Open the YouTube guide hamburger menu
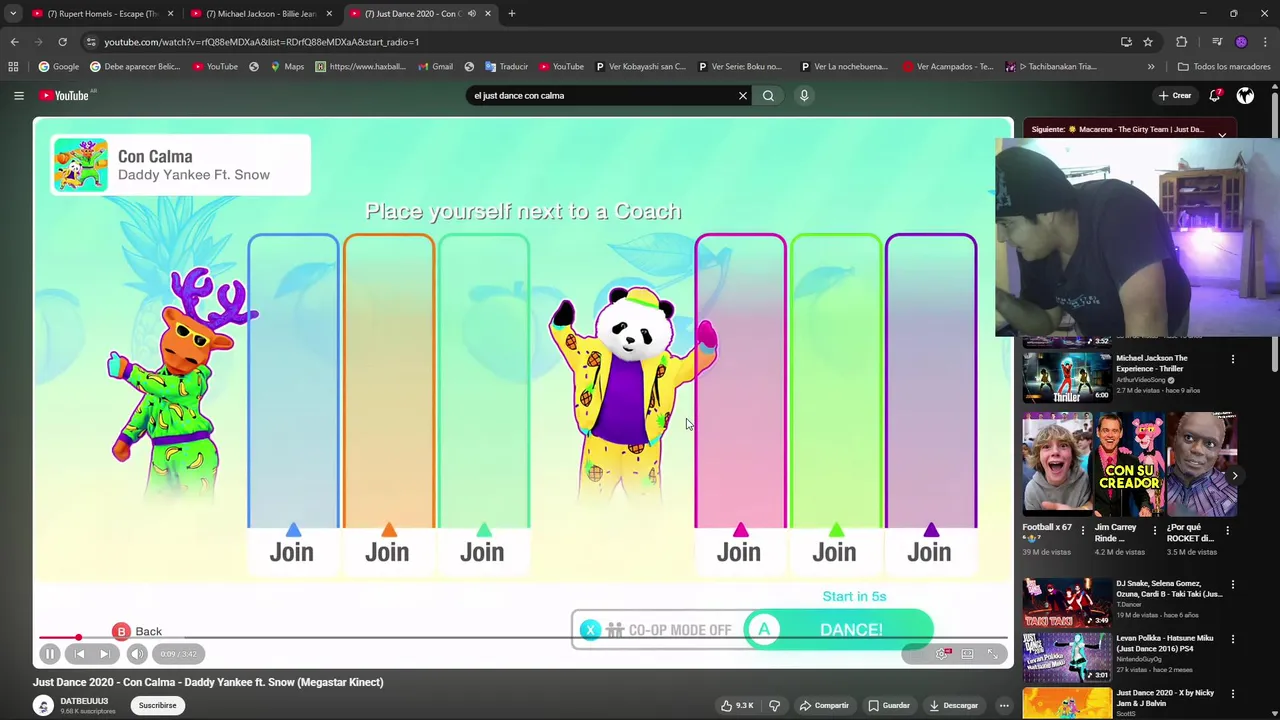This screenshot has height=720, width=1280. [19, 95]
